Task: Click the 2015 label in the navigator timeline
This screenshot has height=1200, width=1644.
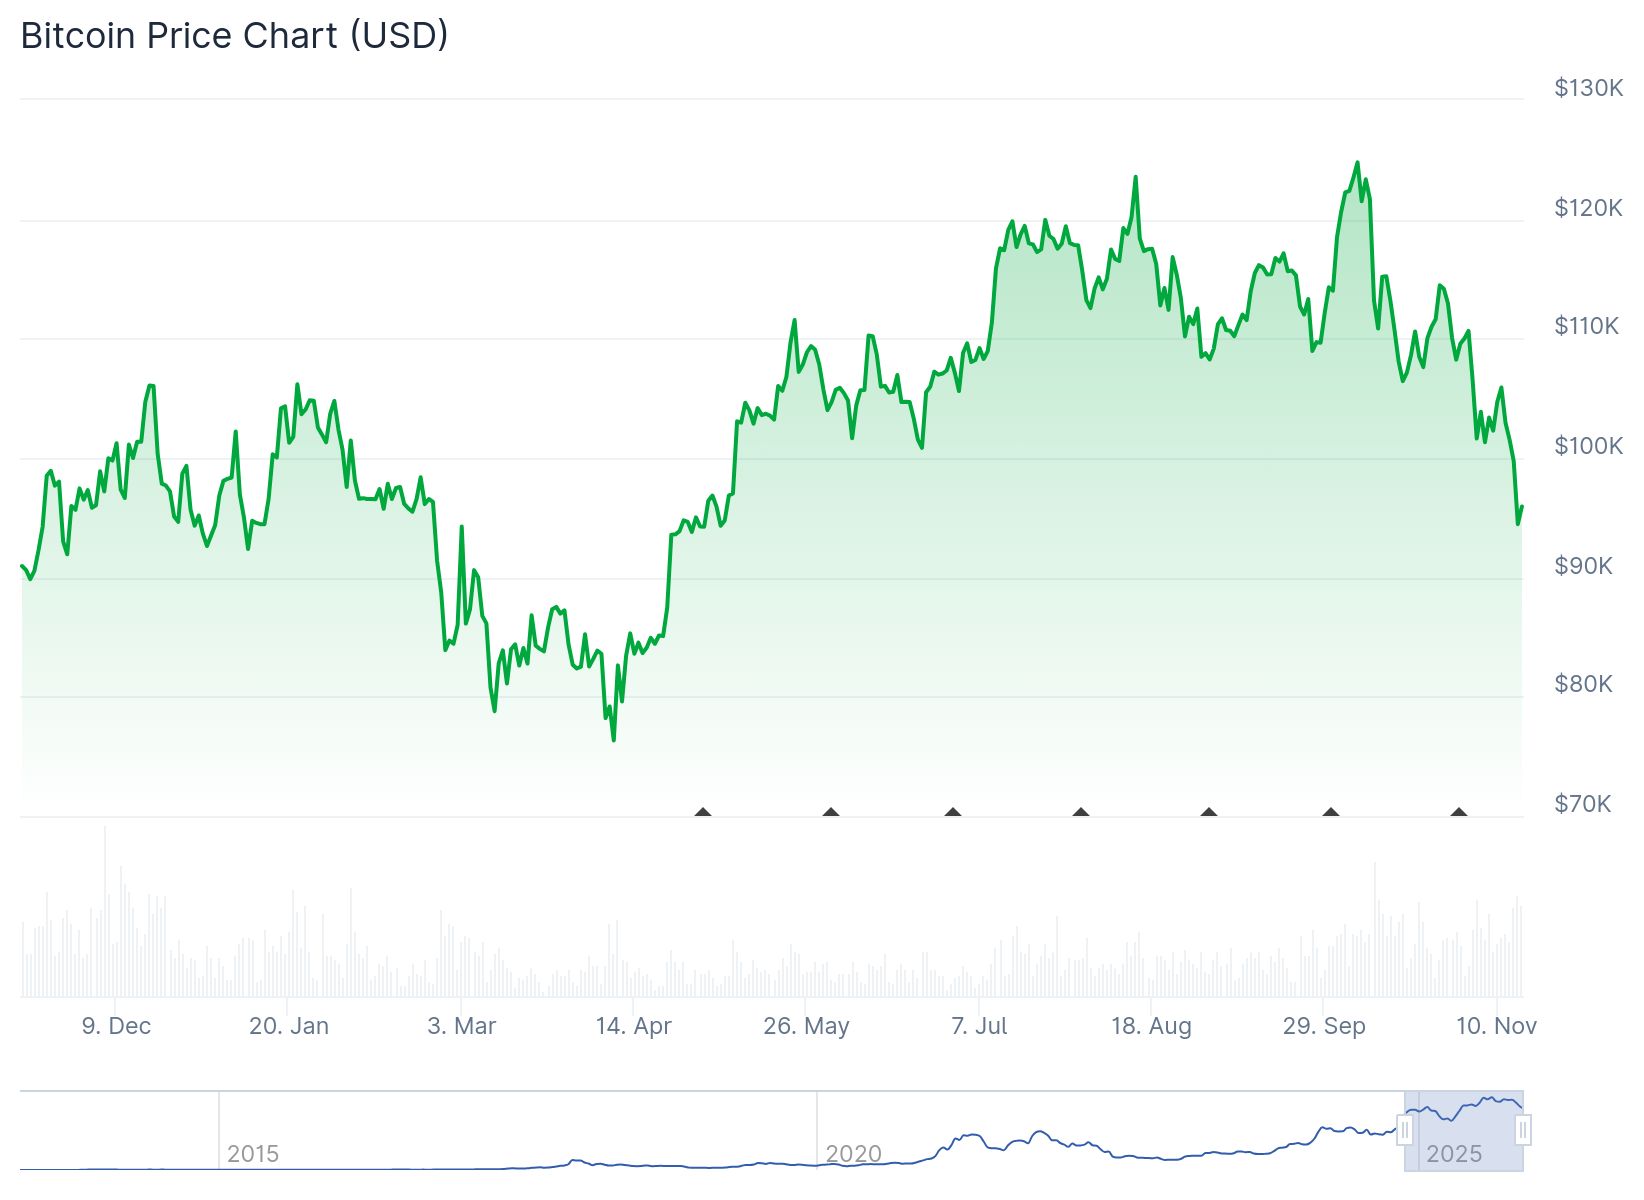Action: tap(253, 1154)
